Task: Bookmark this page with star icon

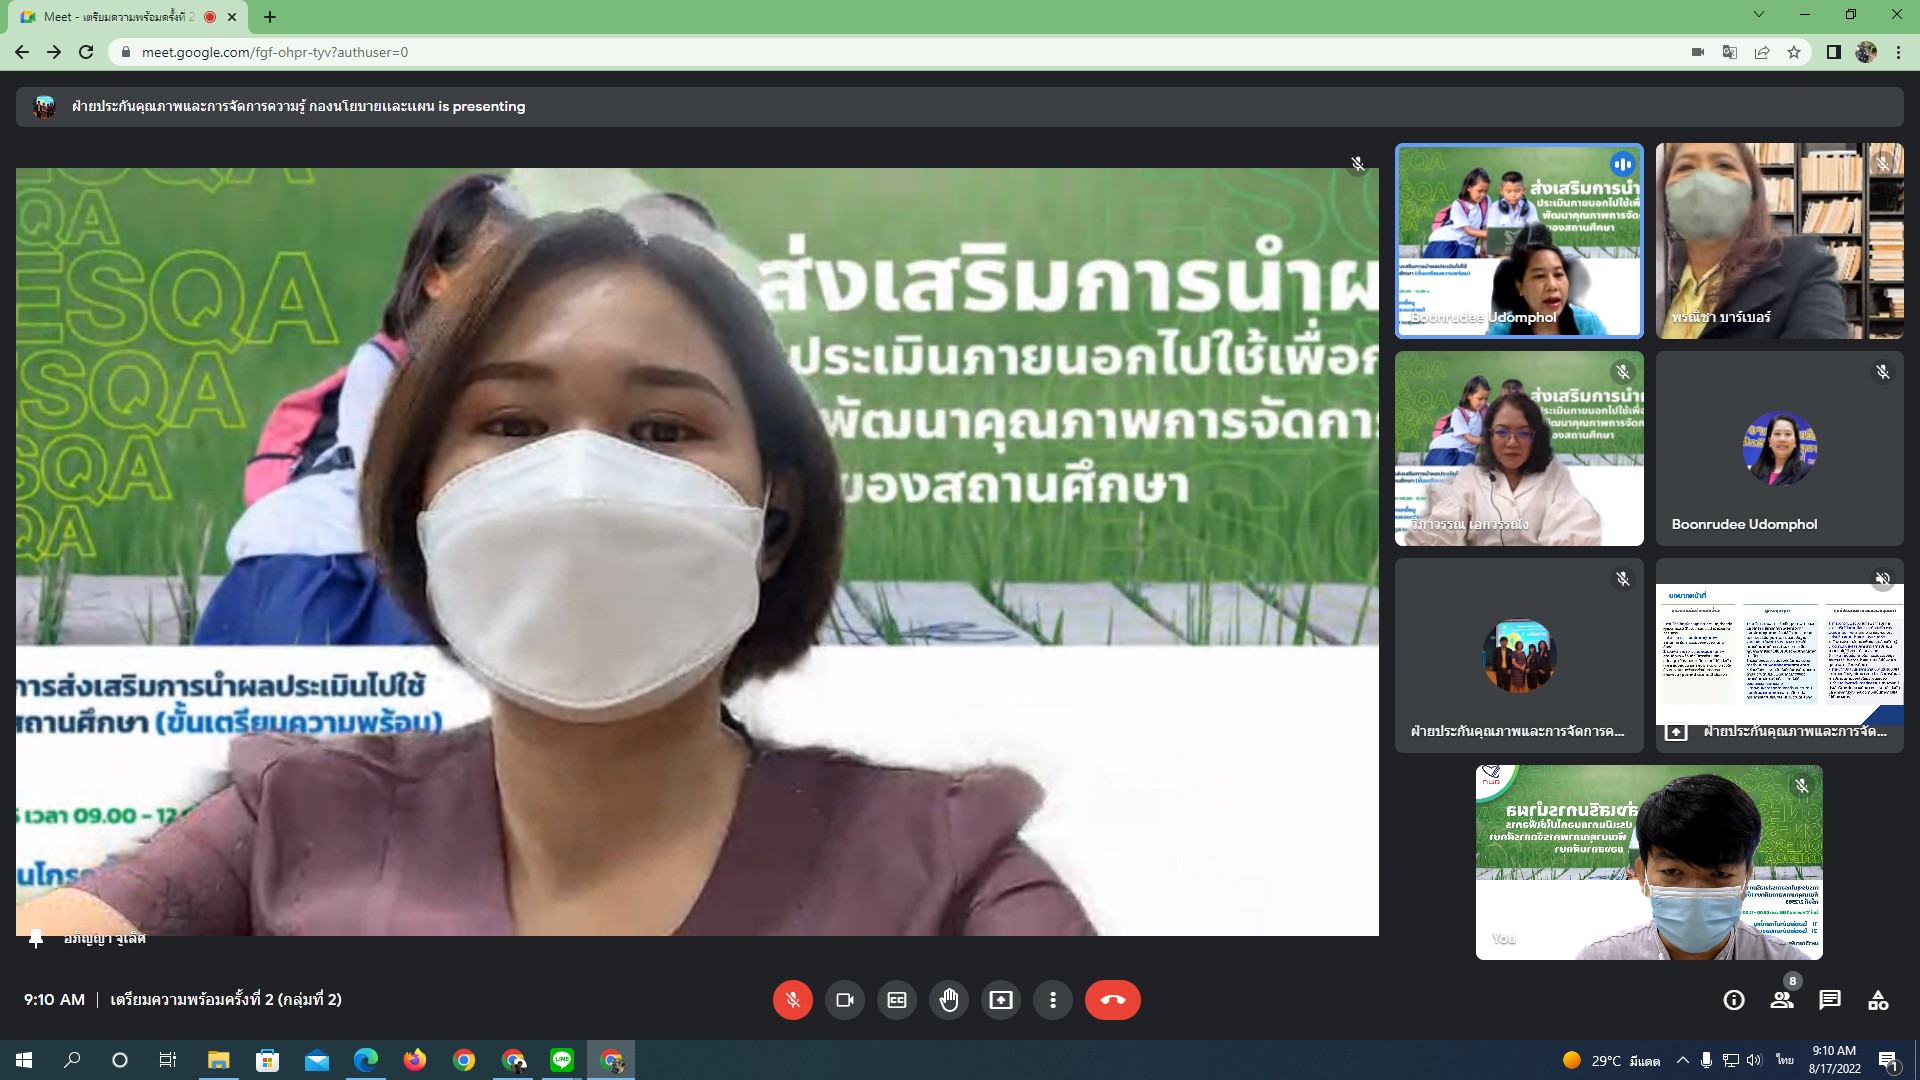Action: [1794, 52]
